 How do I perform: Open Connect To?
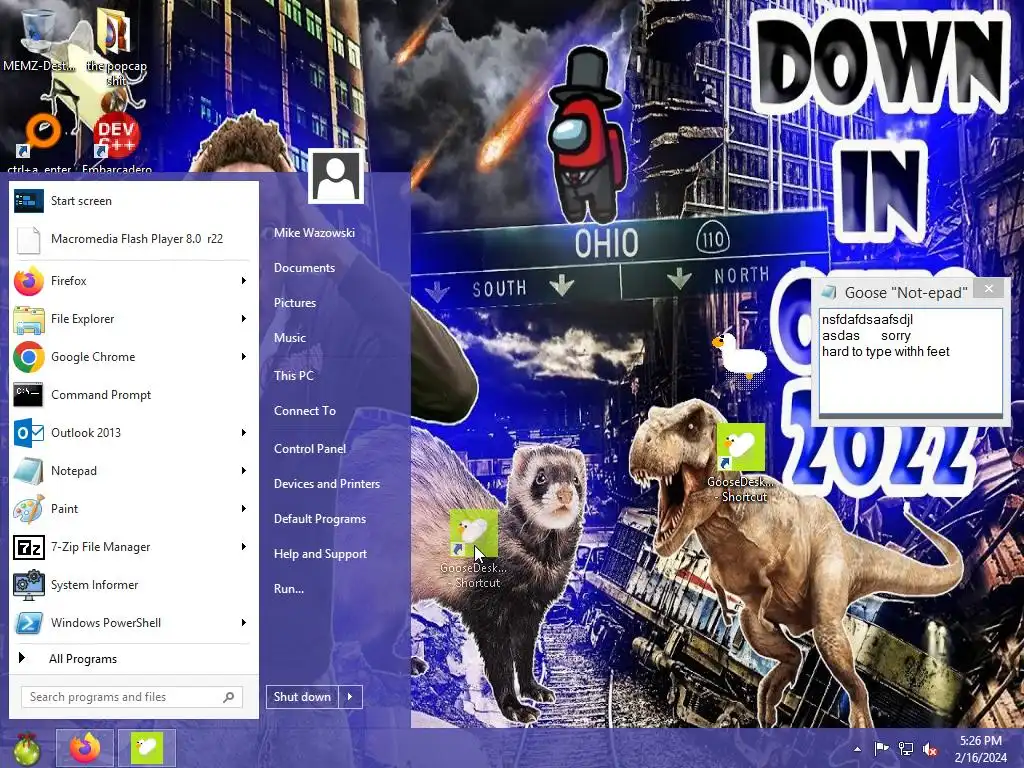(304, 411)
